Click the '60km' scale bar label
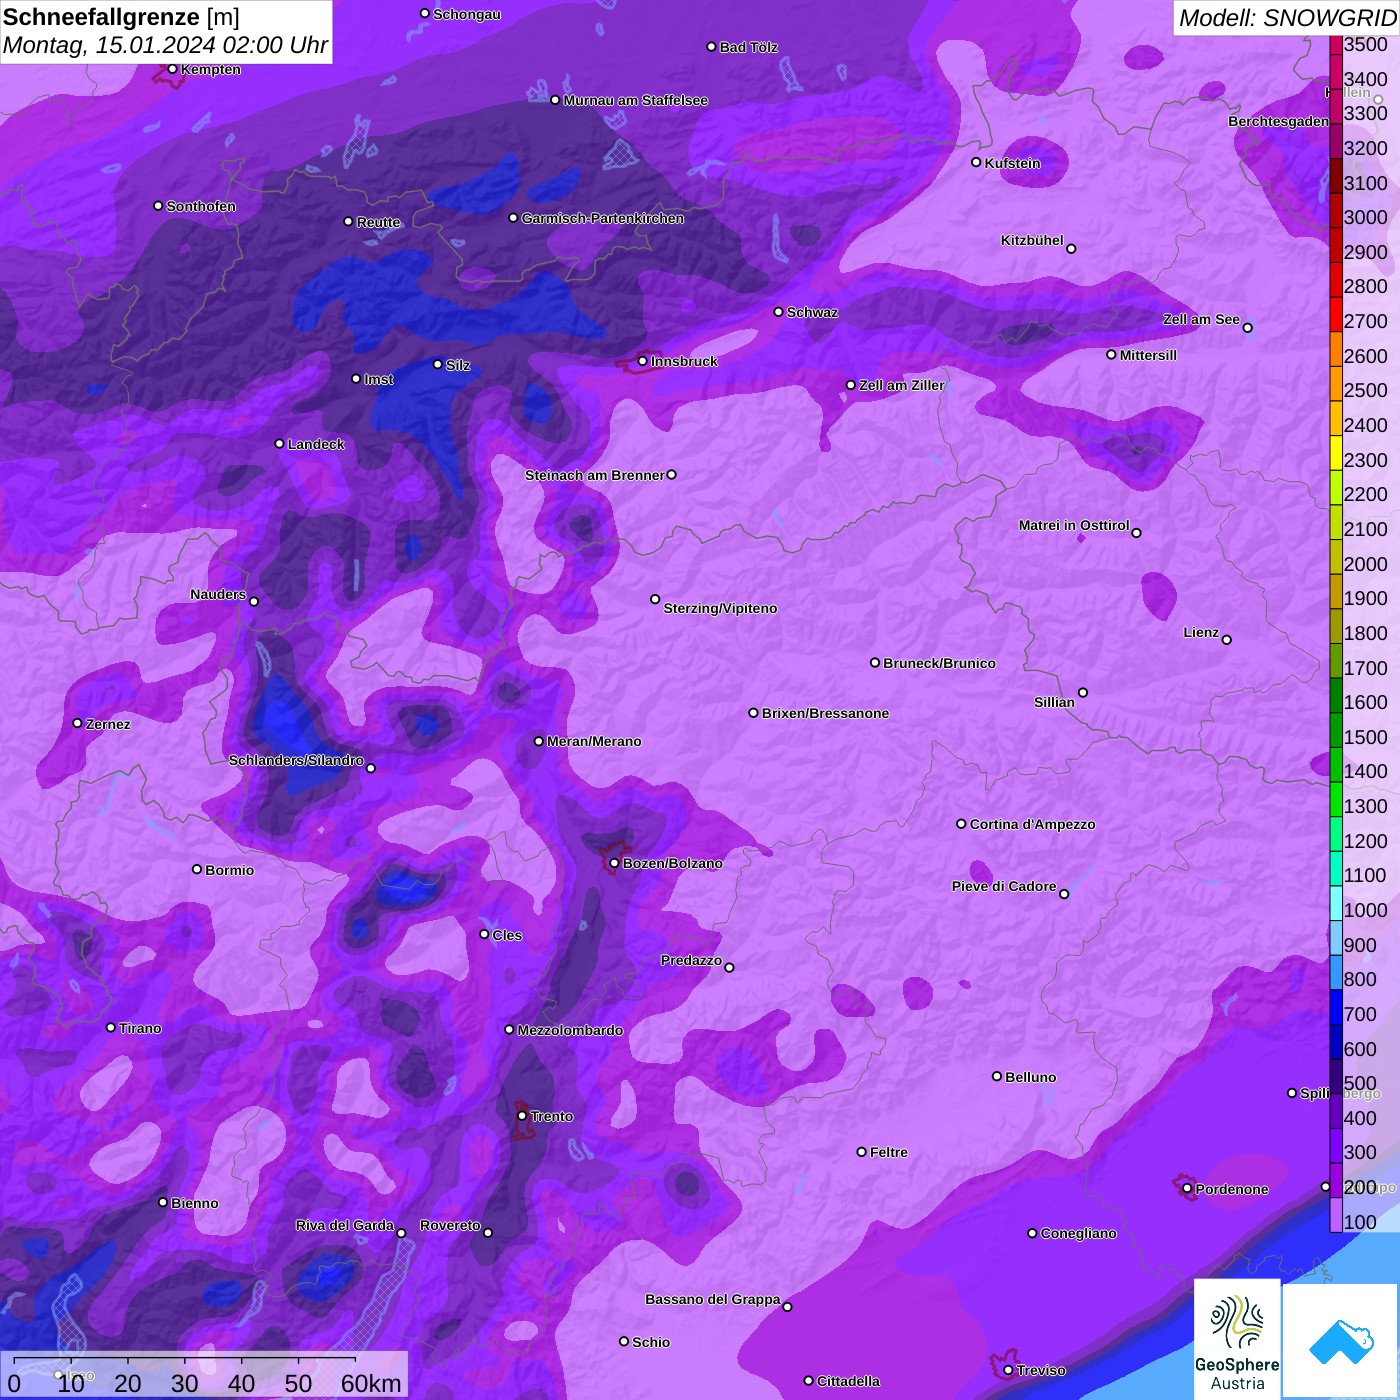 (371, 1383)
